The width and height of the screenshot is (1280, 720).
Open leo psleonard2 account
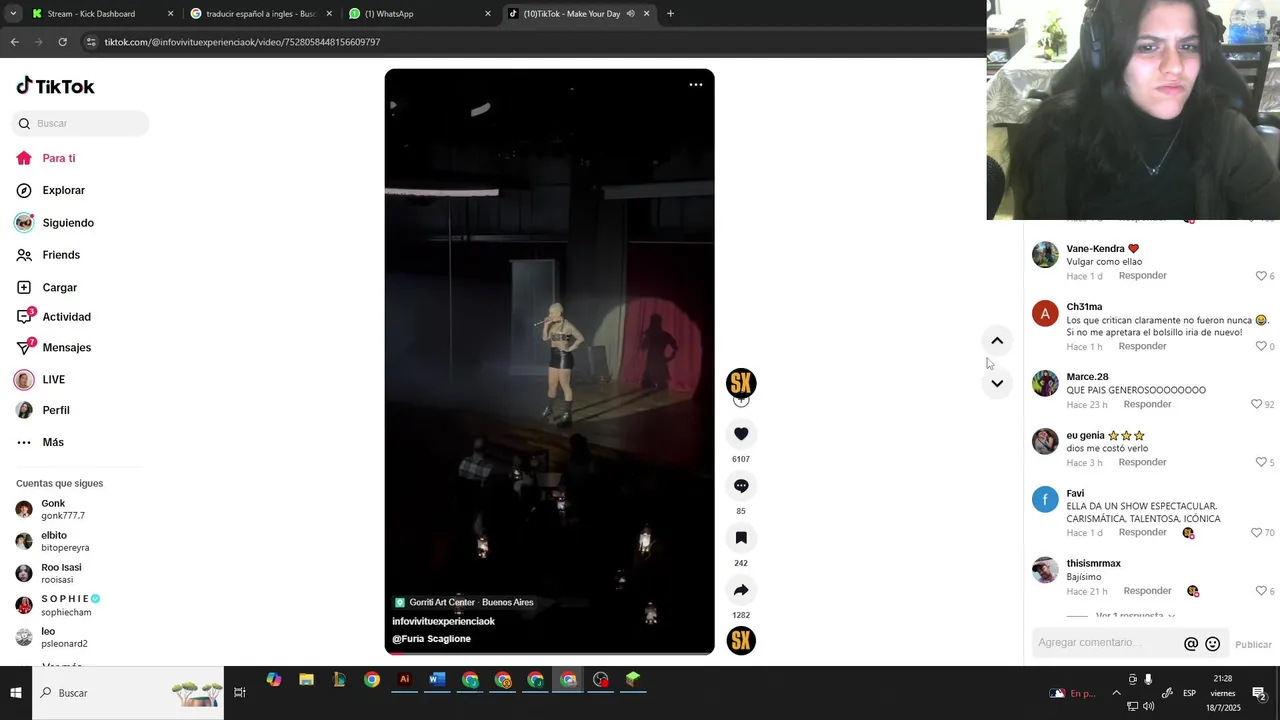click(51, 637)
